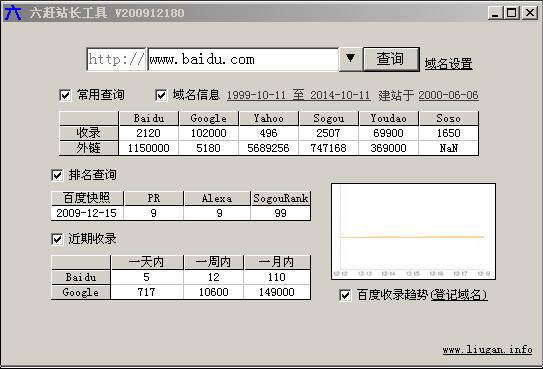
Task: Click the Google one-day value 717
Action: coord(147,292)
